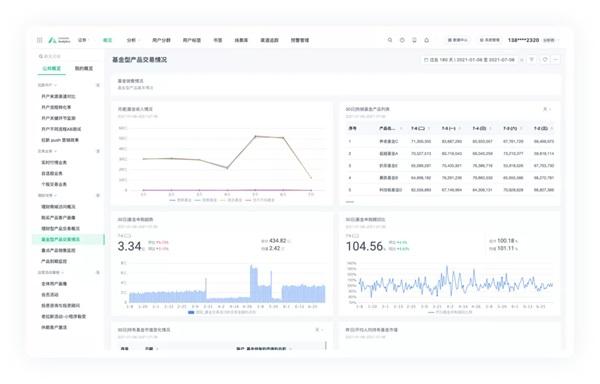Click the refresh icon beside the date range
The image size is (600, 384).
coord(545,60)
